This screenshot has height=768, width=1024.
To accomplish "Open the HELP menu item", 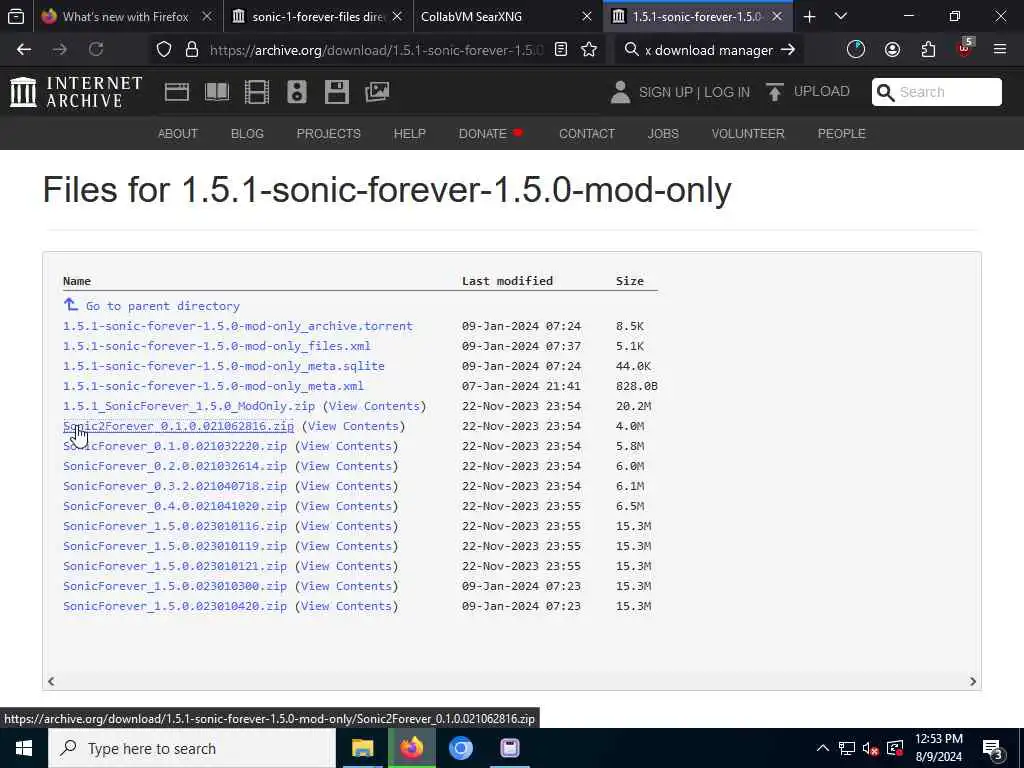I will tap(409, 134).
